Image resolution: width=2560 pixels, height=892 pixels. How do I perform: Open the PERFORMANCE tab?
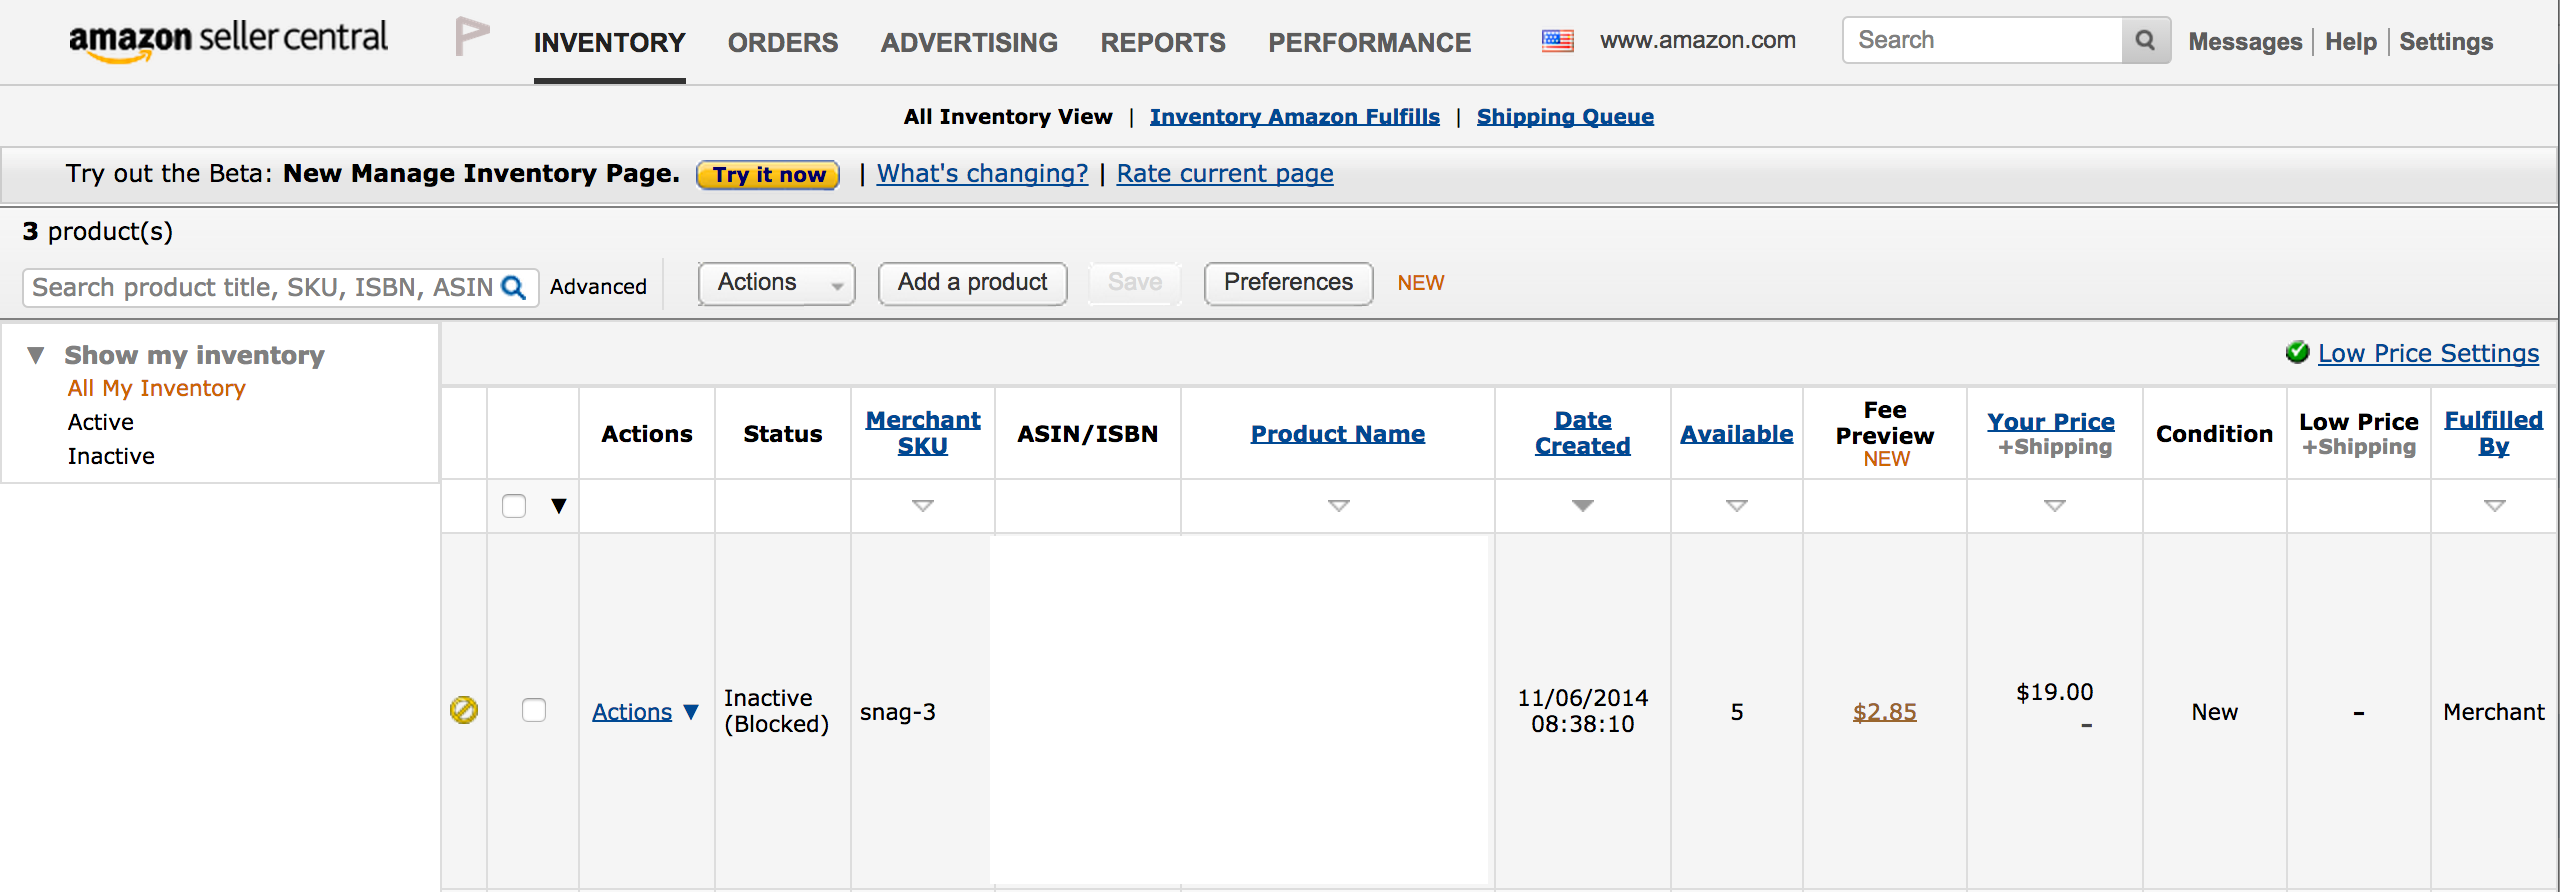click(1370, 43)
